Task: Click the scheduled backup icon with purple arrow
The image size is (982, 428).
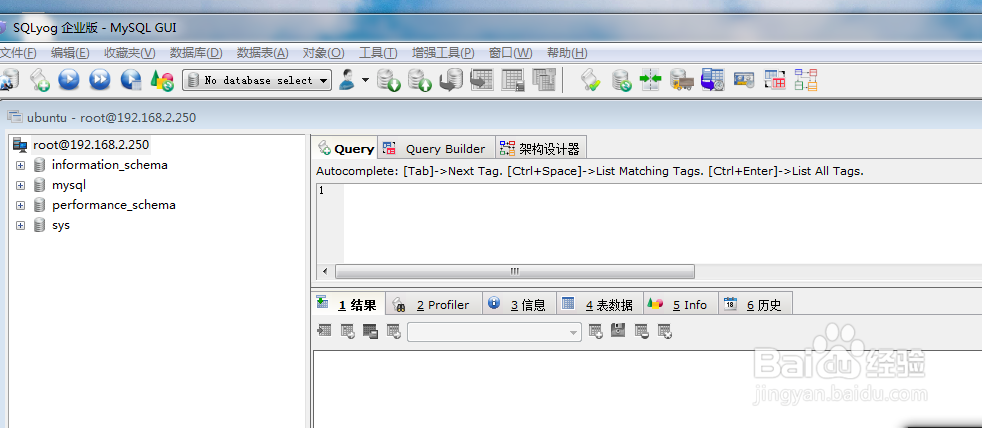Action: pos(712,80)
